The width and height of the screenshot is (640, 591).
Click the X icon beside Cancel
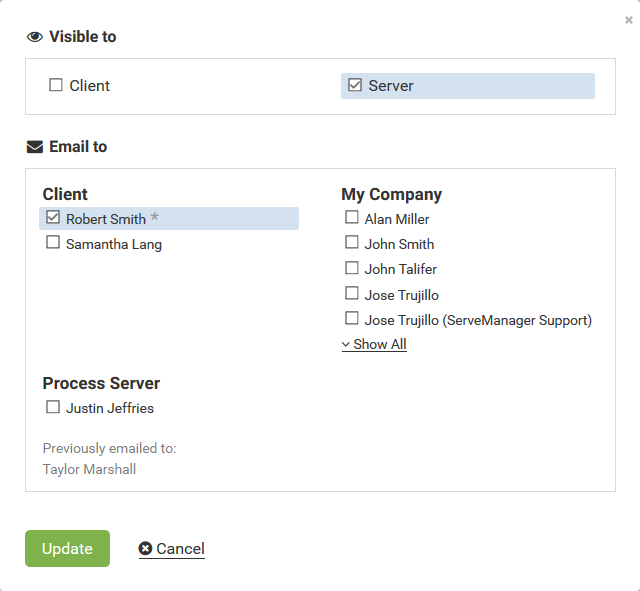click(x=146, y=549)
